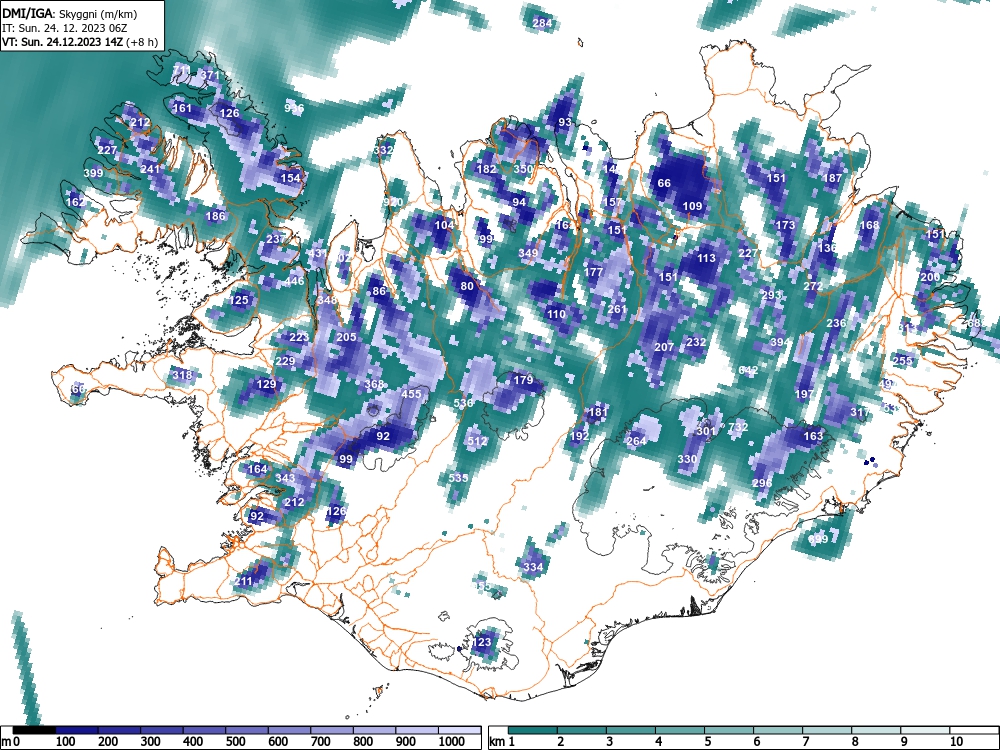Click the visibility value 264
1000x750 pixels.
pos(636,441)
